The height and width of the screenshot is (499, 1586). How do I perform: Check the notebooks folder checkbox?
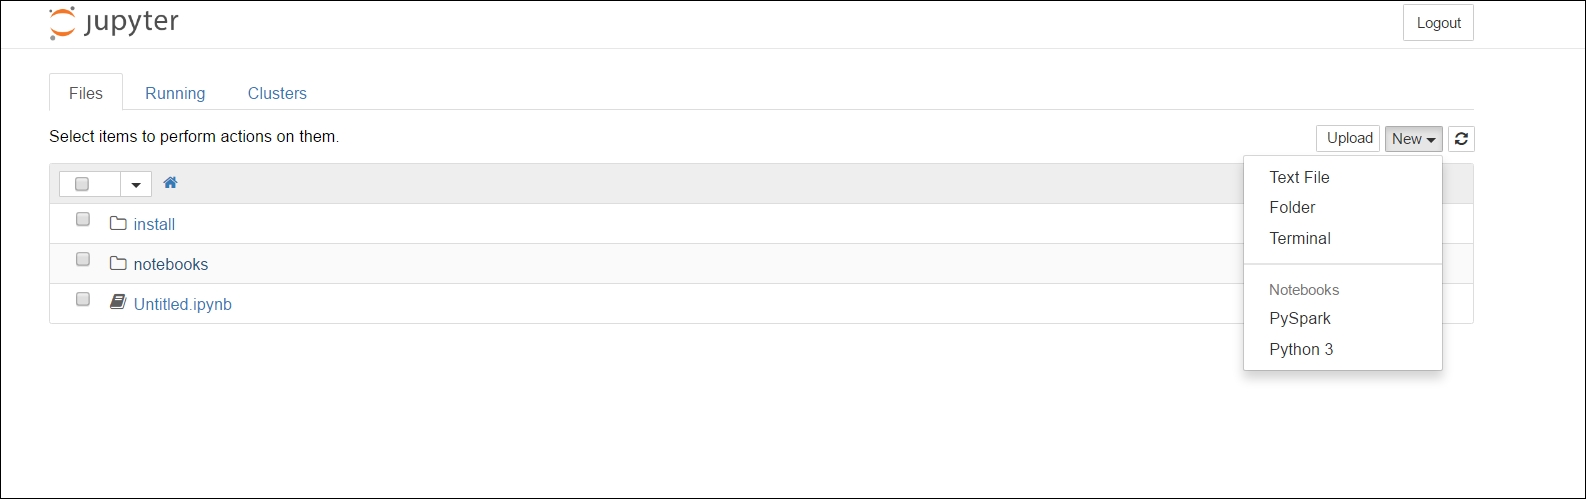(83, 260)
